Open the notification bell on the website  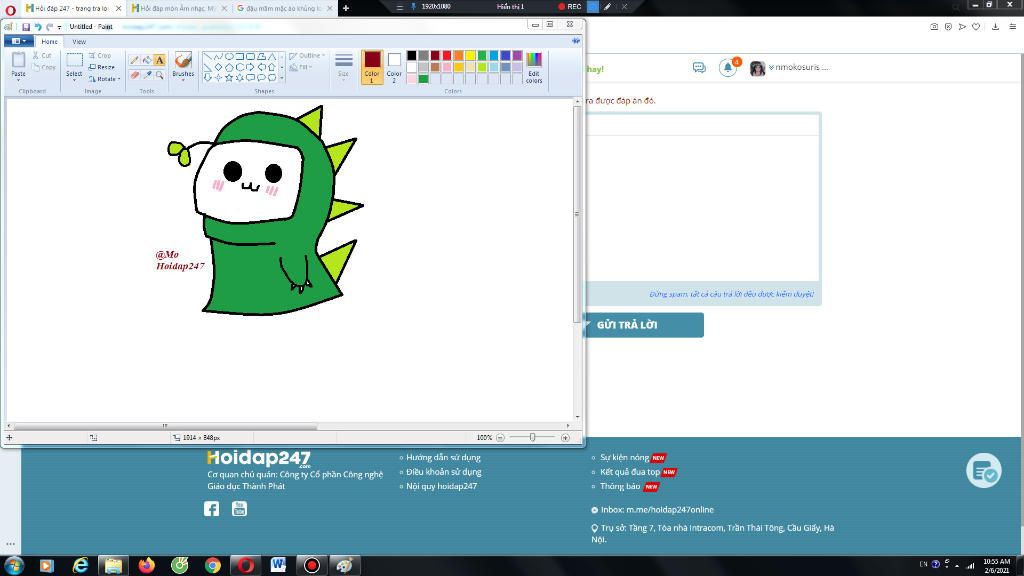(x=728, y=67)
